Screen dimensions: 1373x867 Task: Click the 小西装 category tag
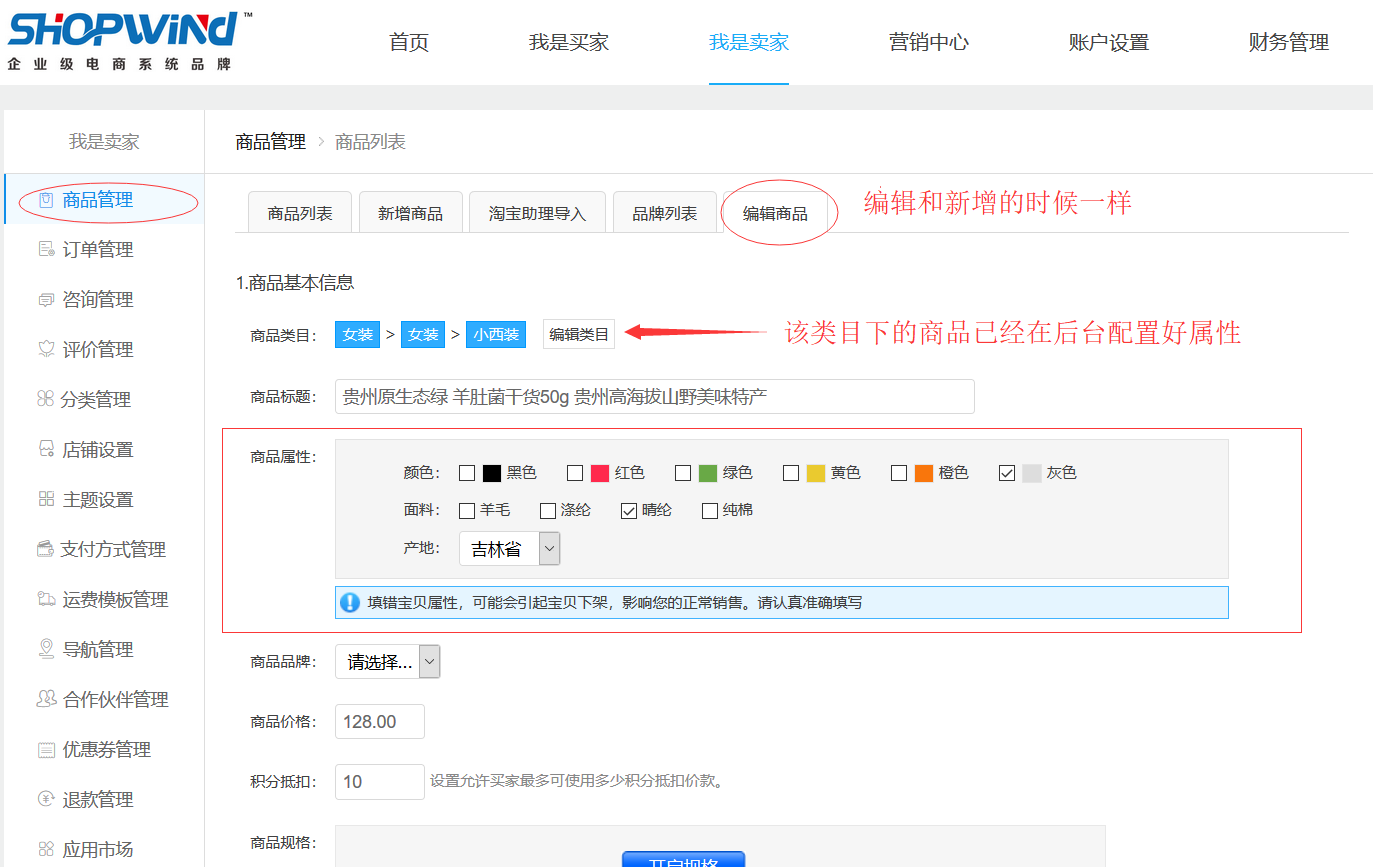click(496, 334)
